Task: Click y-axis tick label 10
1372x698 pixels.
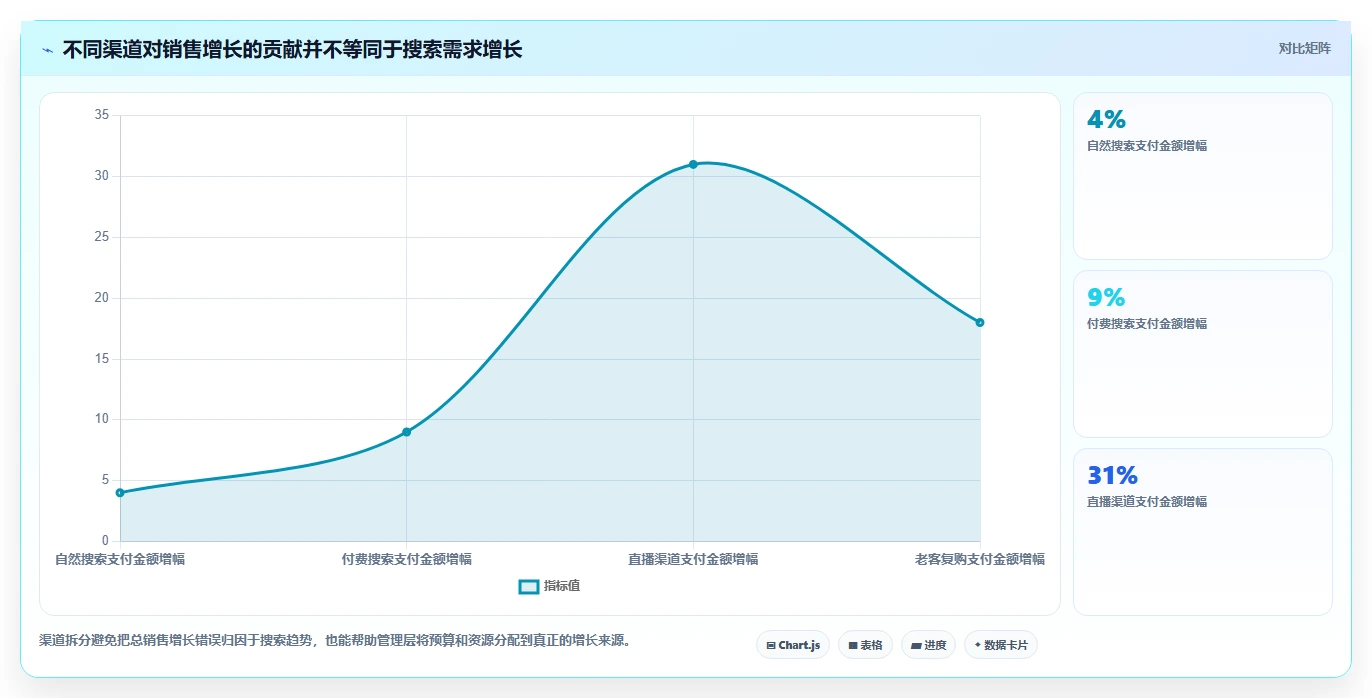Action: point(101,419)
